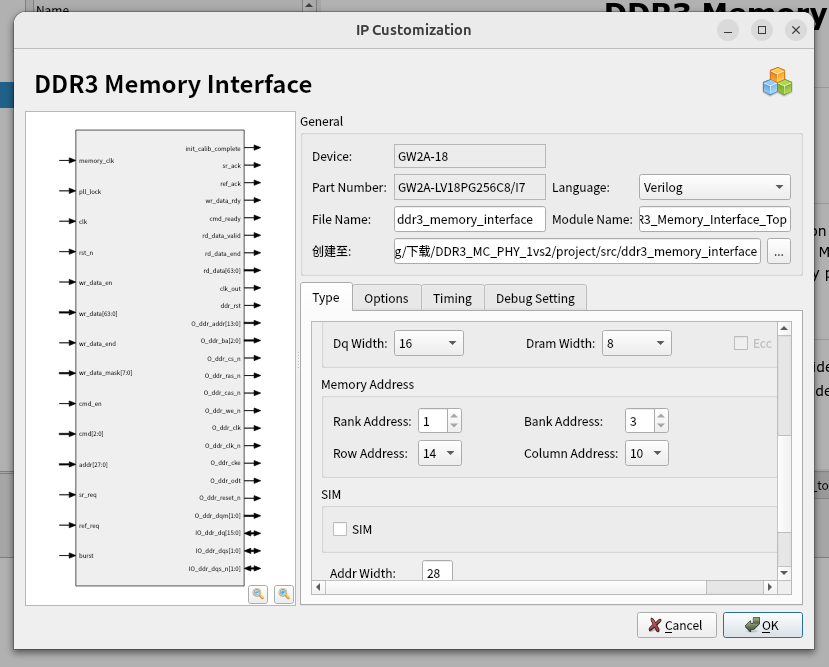Click the memory_clk port label in diagram

[96, 161]
